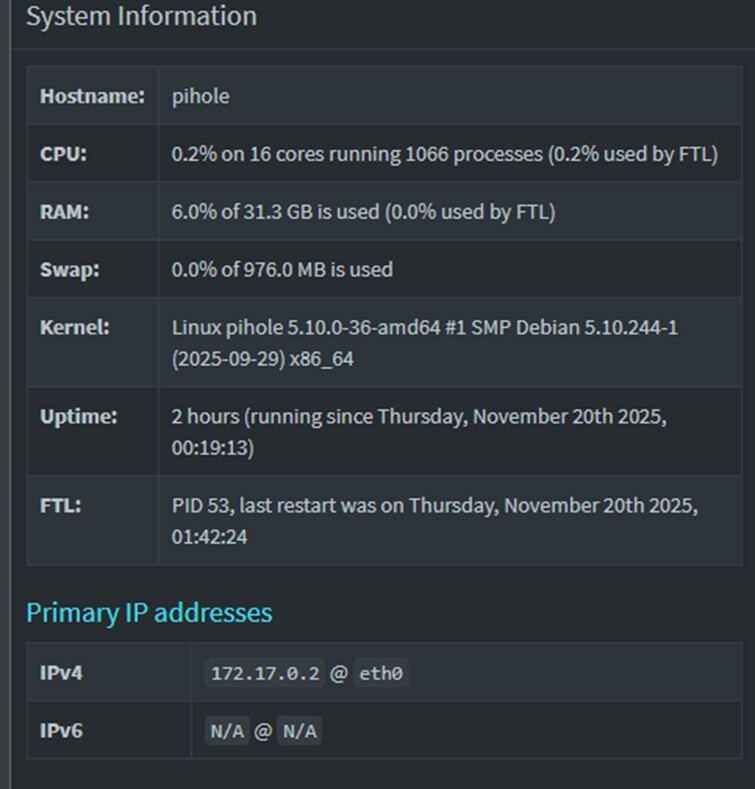Click the uptime 2 hours value text

click(x=419, y=431)
